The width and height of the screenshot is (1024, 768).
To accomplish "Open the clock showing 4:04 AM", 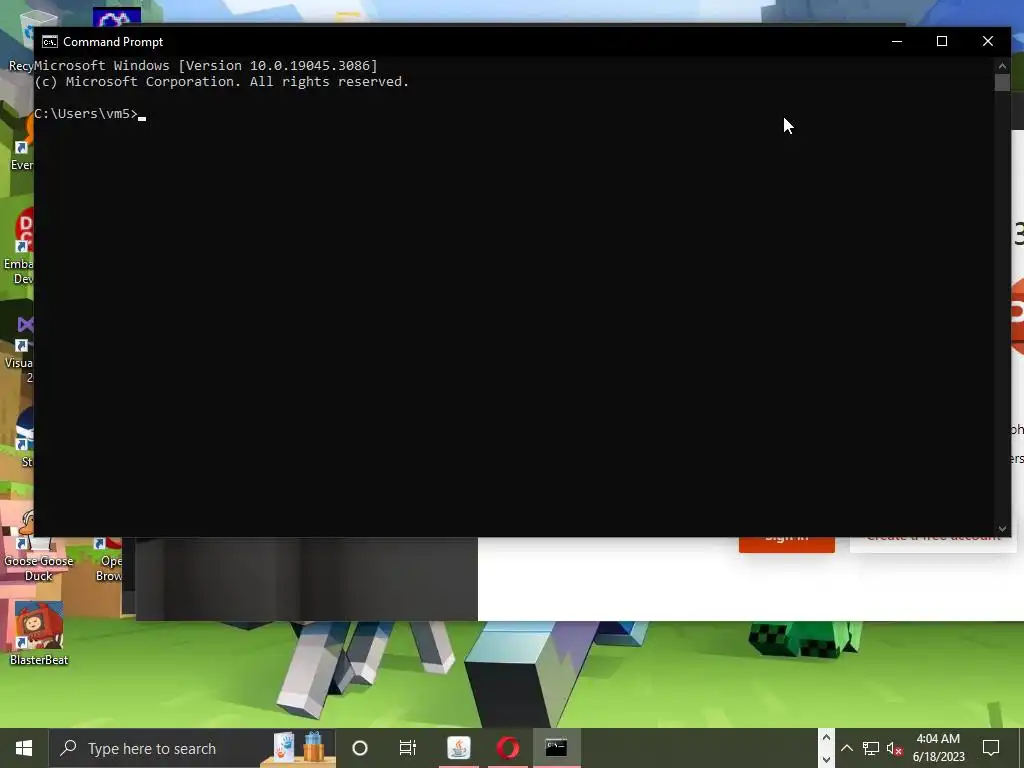I will click(938, 748).
